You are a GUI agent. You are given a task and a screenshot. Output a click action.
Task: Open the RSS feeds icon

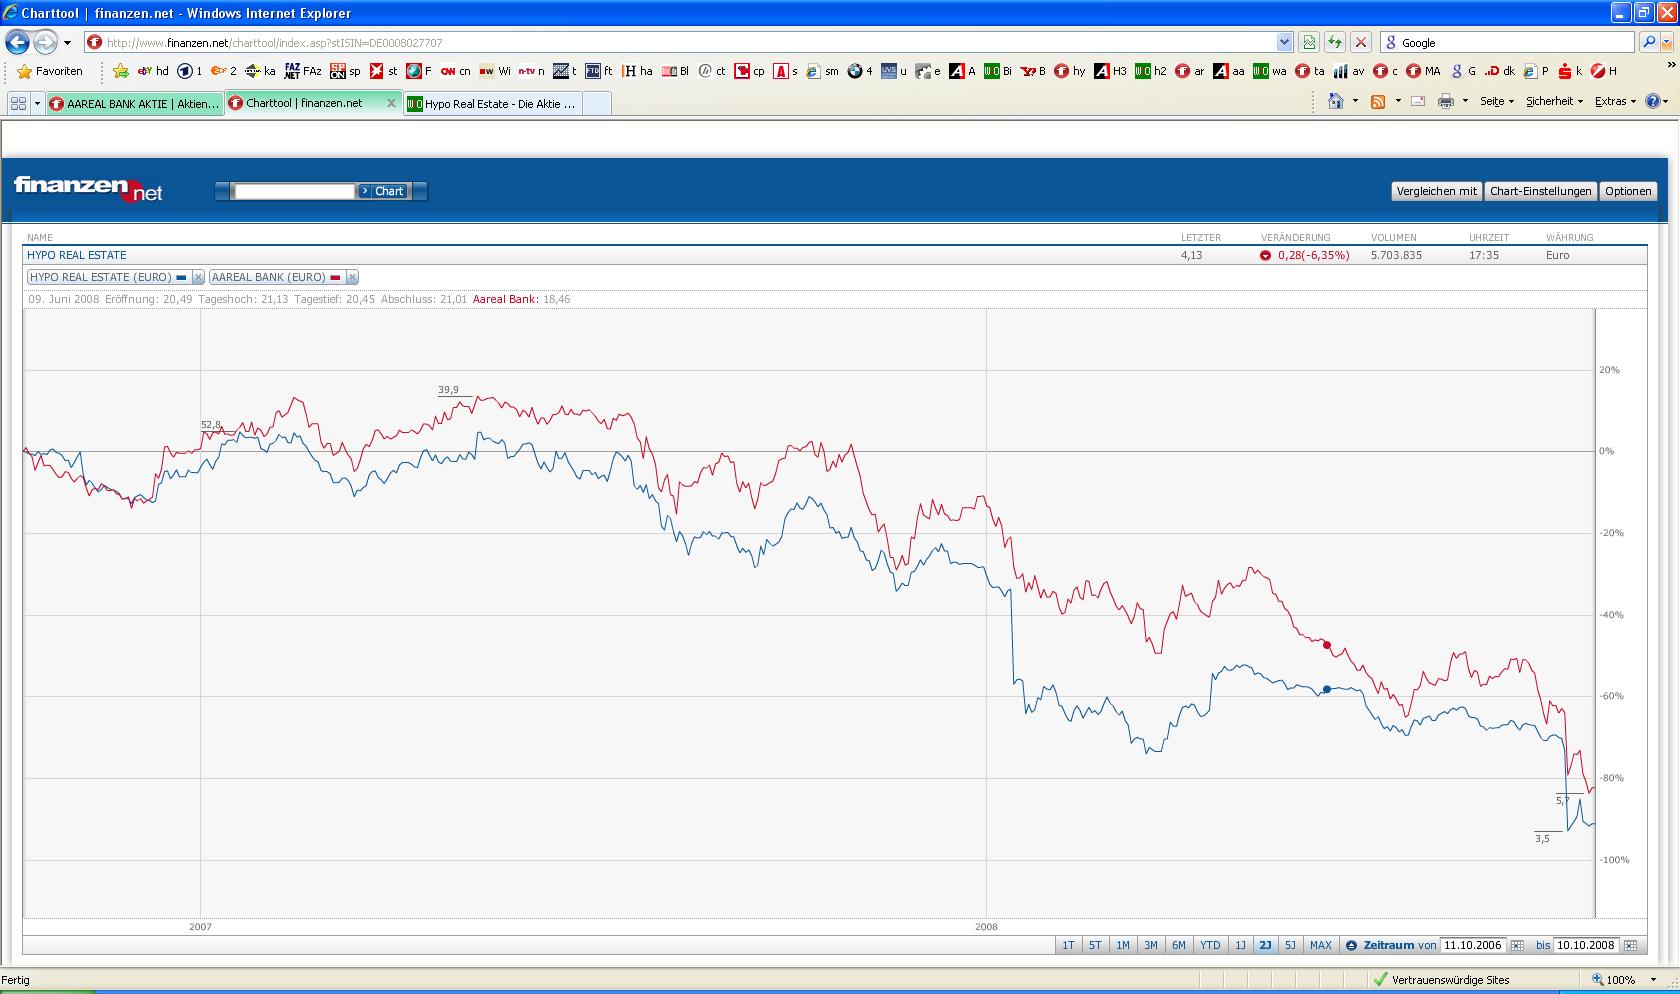pyautogui.click(x=1378, y=102)
